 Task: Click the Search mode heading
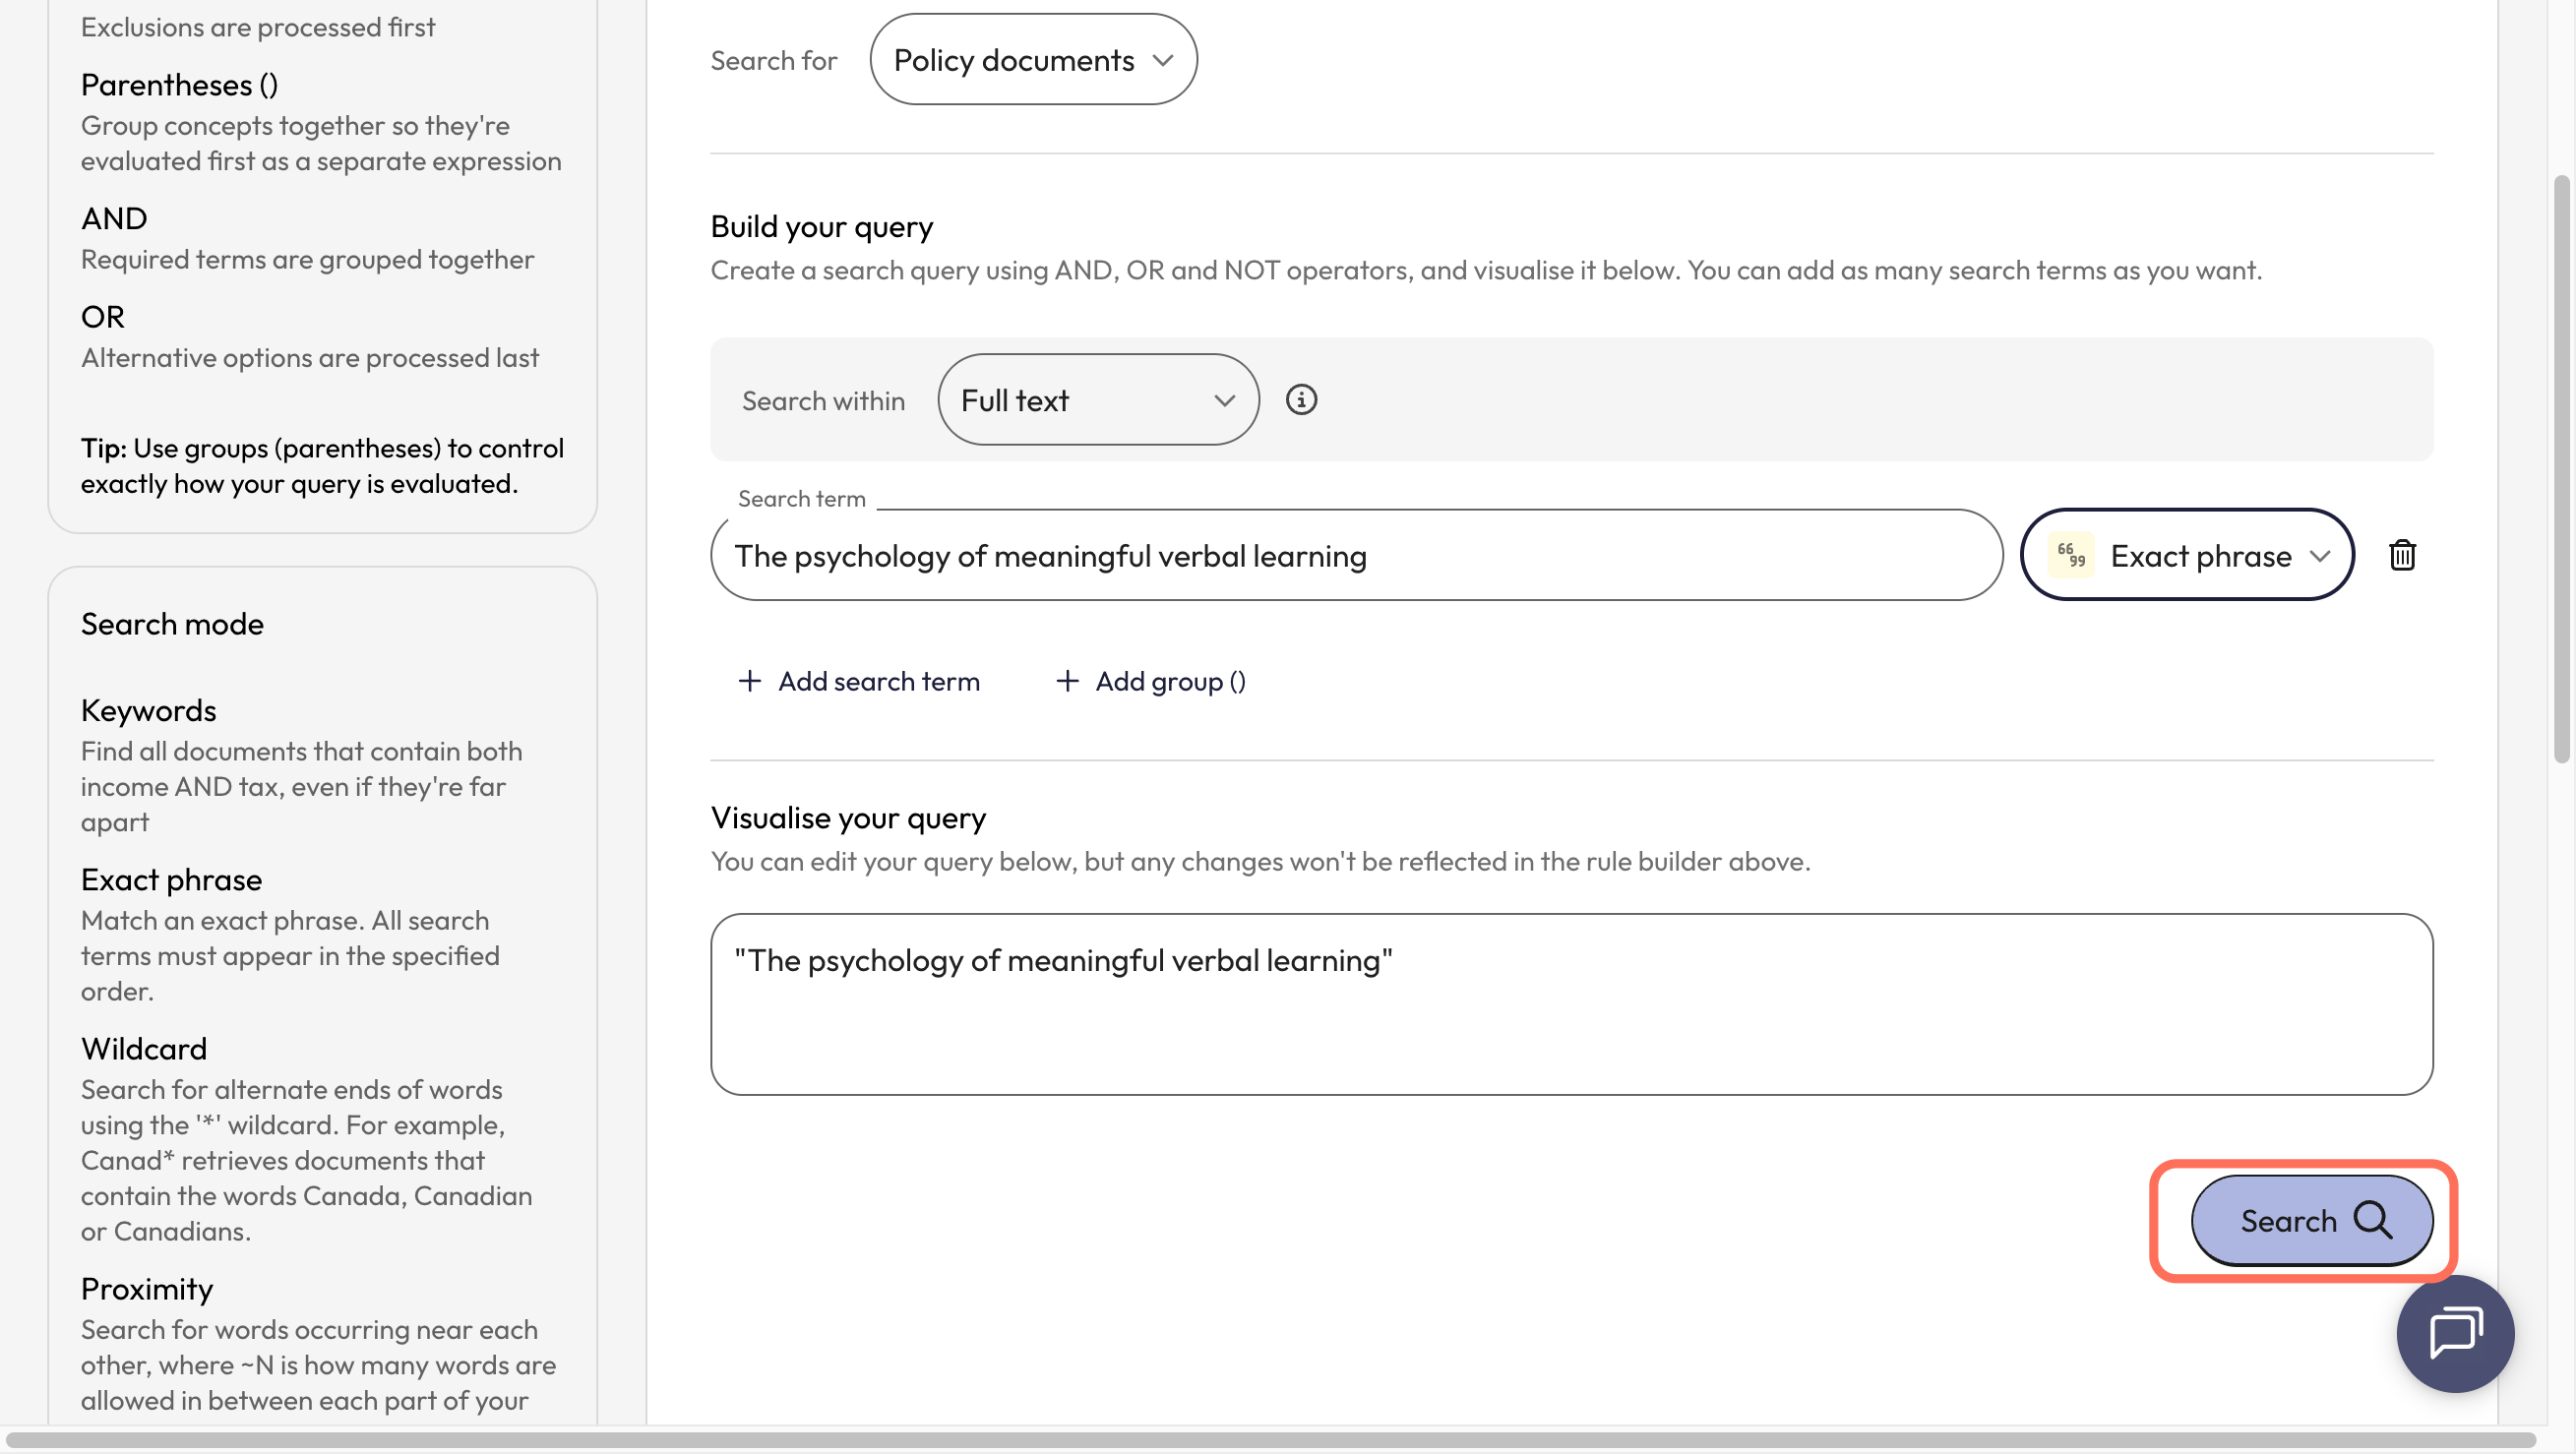click(172, 624)
